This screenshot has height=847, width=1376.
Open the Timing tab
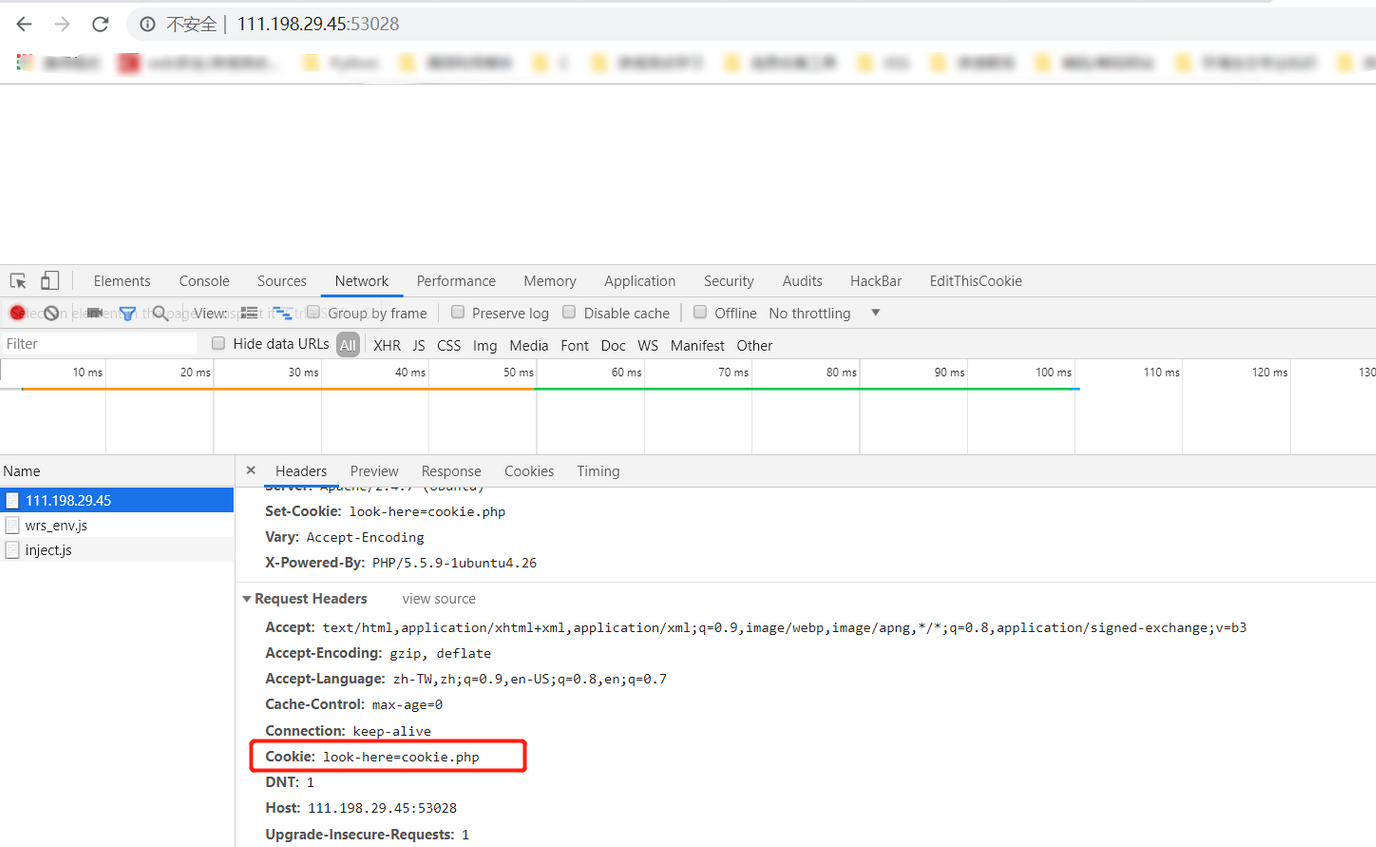pos(598,471)
